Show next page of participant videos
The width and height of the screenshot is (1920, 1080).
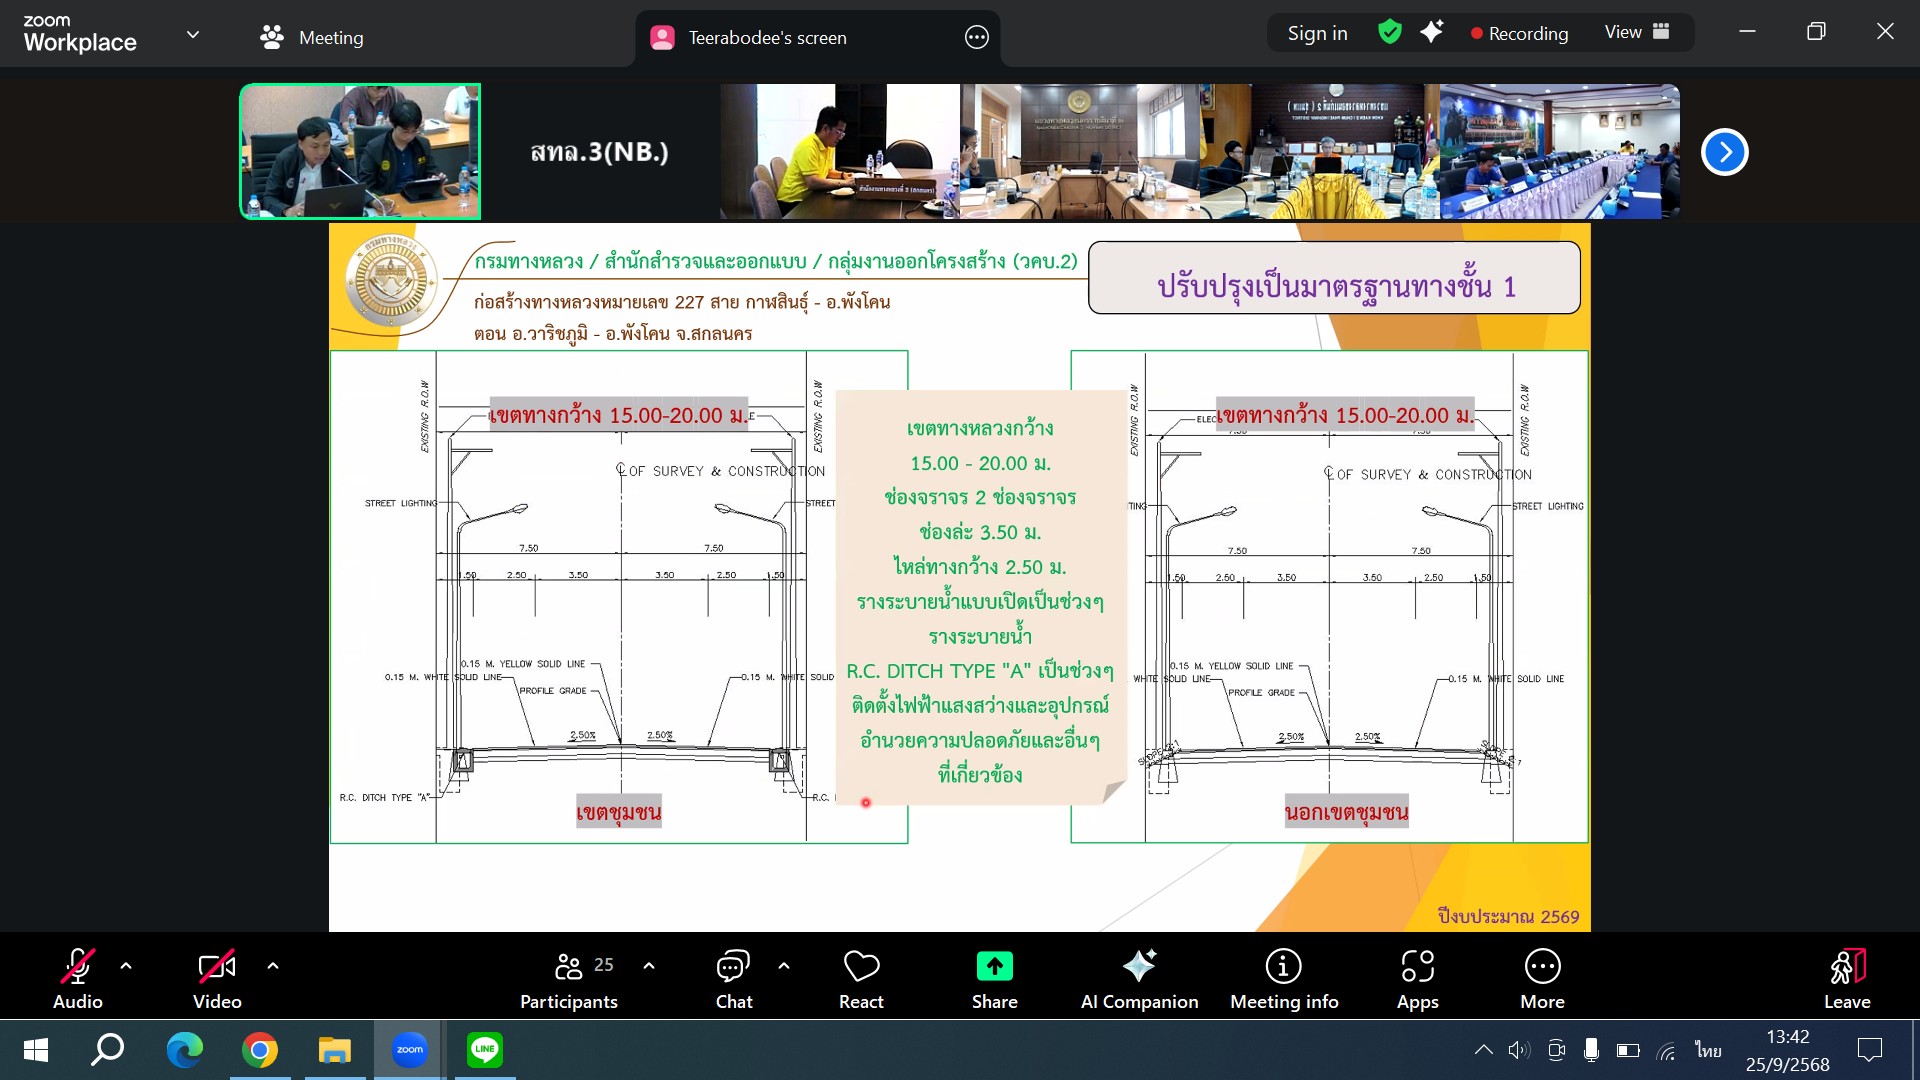point(1724,152)
